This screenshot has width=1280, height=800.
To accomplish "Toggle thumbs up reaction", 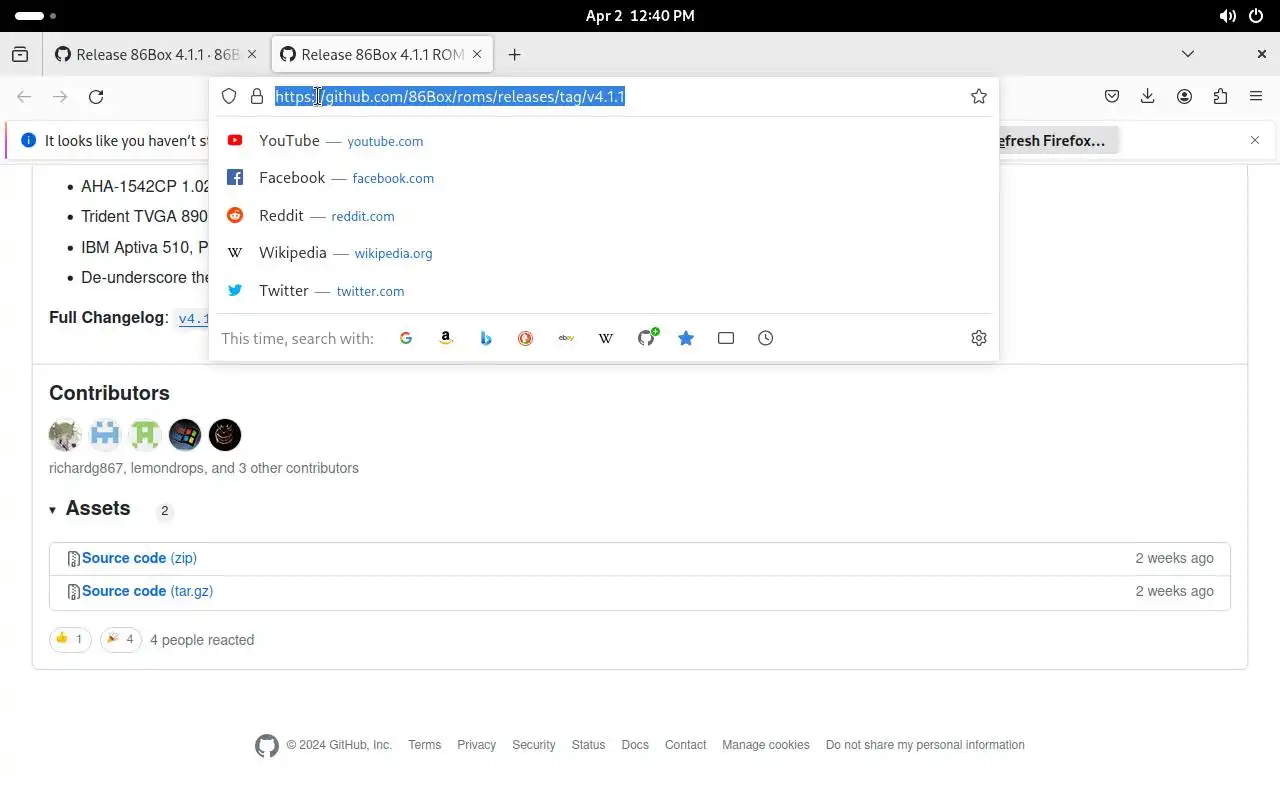I will [70, 639].
